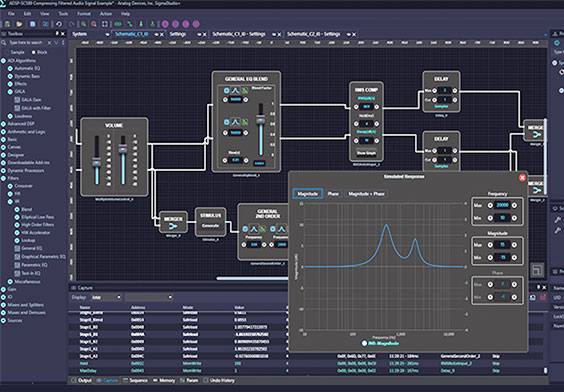Open the Output tab at the bottom
The height and width of the screenshot is (392, 564).
point(81,380)
